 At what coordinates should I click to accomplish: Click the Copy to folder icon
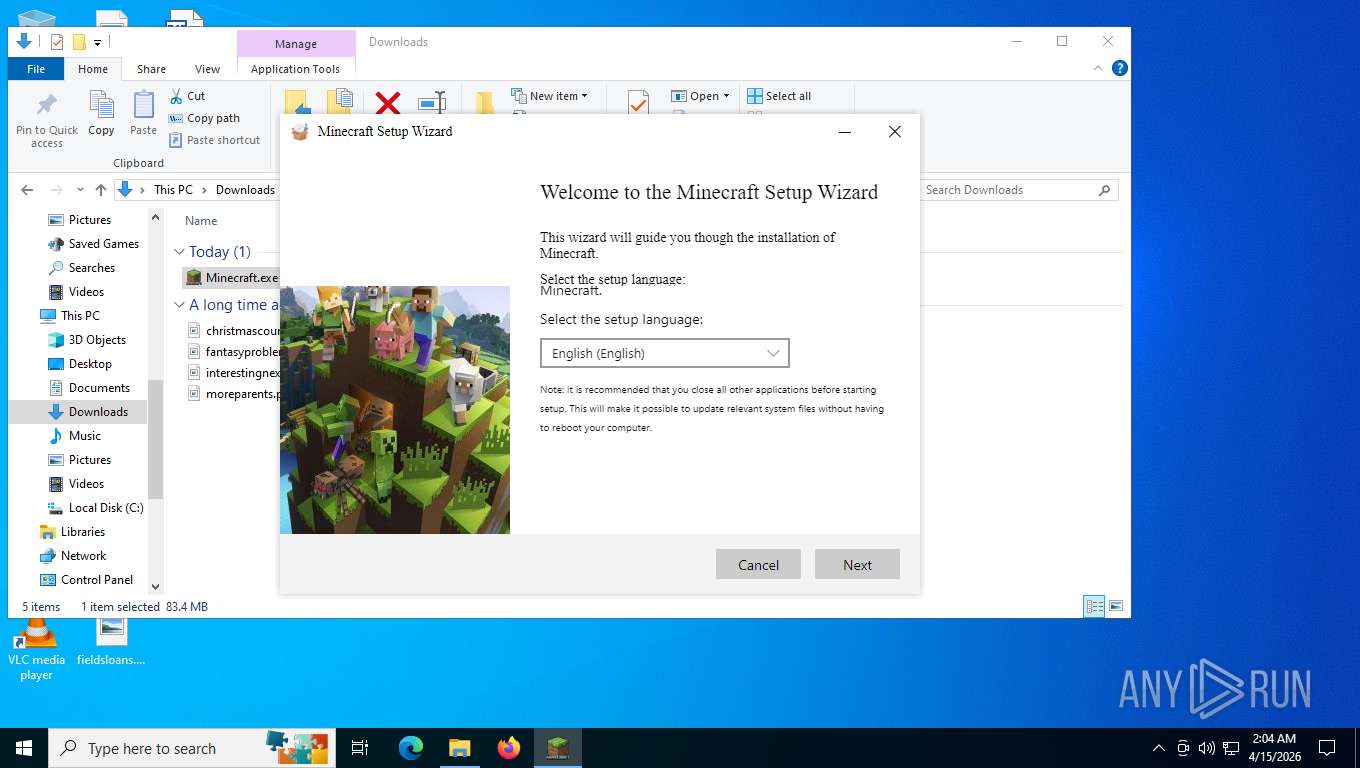(x=340, y=102)
